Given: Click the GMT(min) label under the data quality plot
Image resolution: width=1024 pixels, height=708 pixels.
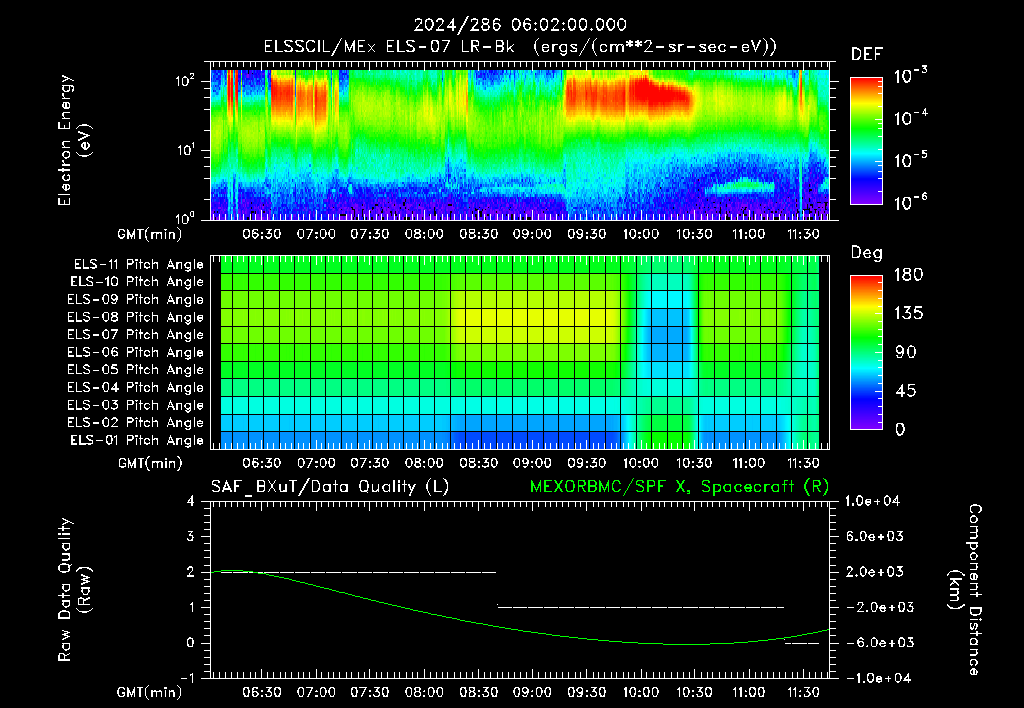Looking at the screenshot, I should [150, 692].
